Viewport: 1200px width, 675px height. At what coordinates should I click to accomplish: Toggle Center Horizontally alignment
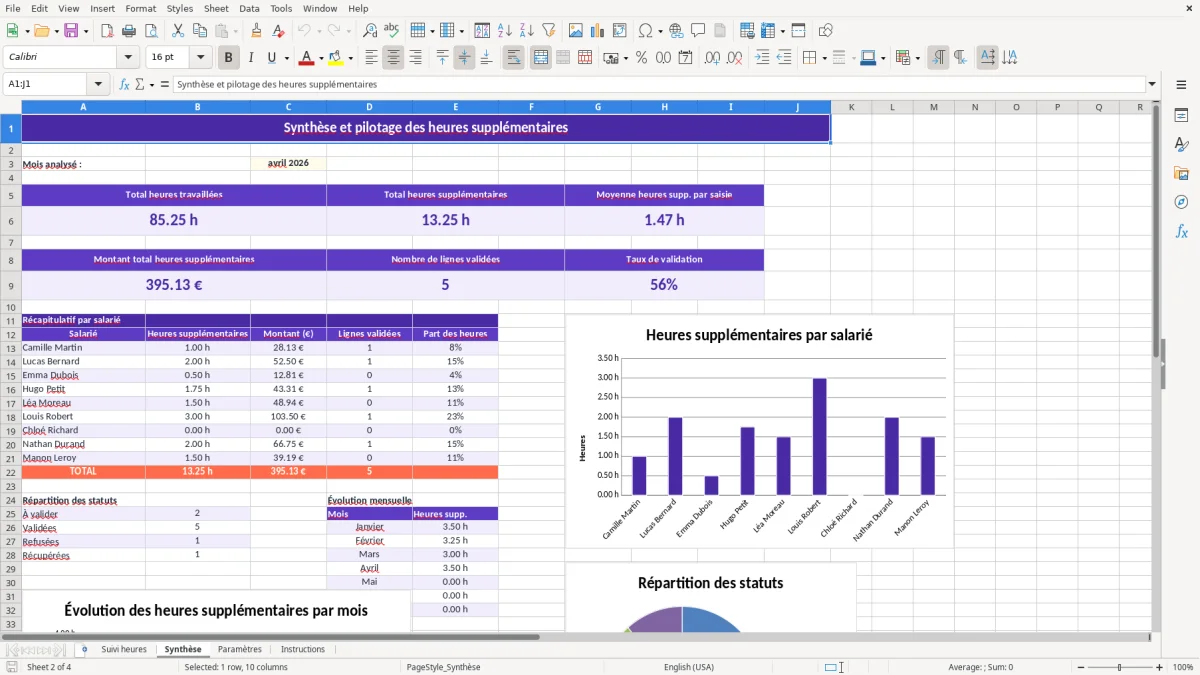click(393, 58)
